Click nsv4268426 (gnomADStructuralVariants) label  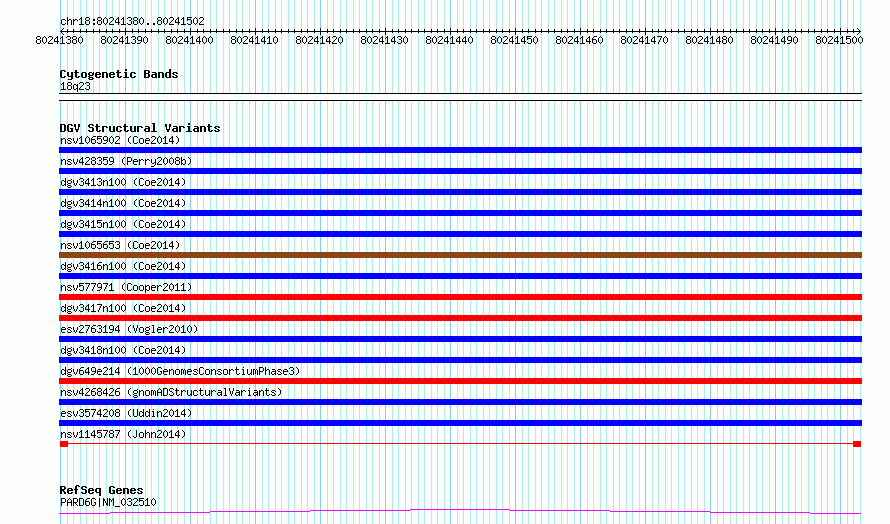171,392
